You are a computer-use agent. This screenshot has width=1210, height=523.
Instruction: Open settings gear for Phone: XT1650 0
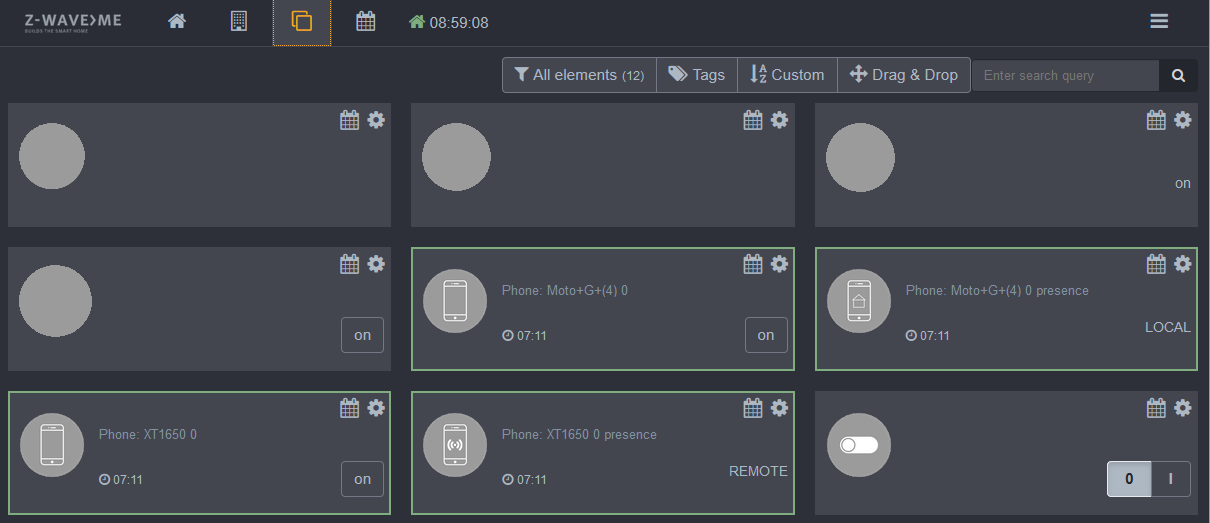click(376, 408)
